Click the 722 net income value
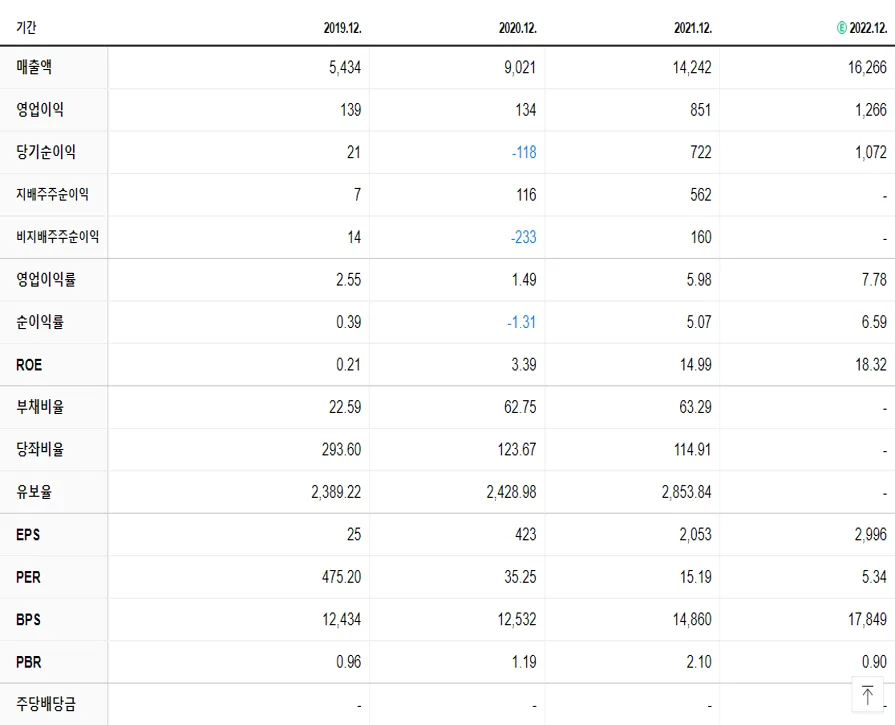This screenshot has height=725, width=895. (x=700, y=152)
